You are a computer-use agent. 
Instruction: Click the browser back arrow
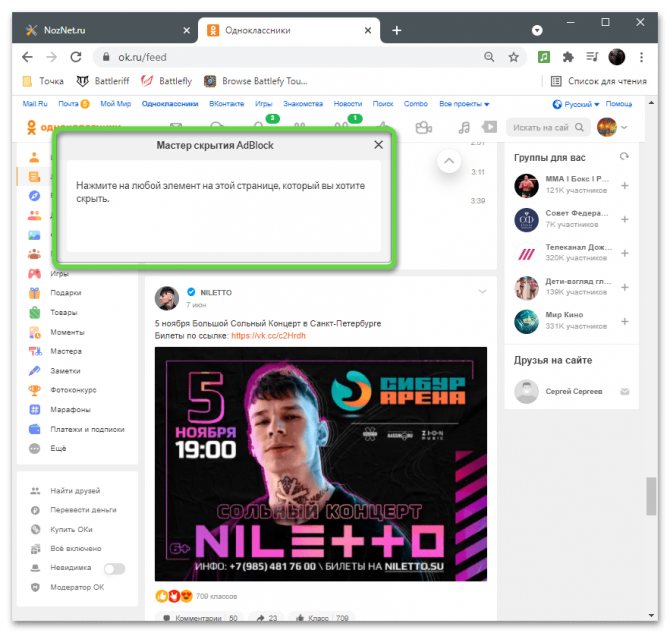(27, 57)
